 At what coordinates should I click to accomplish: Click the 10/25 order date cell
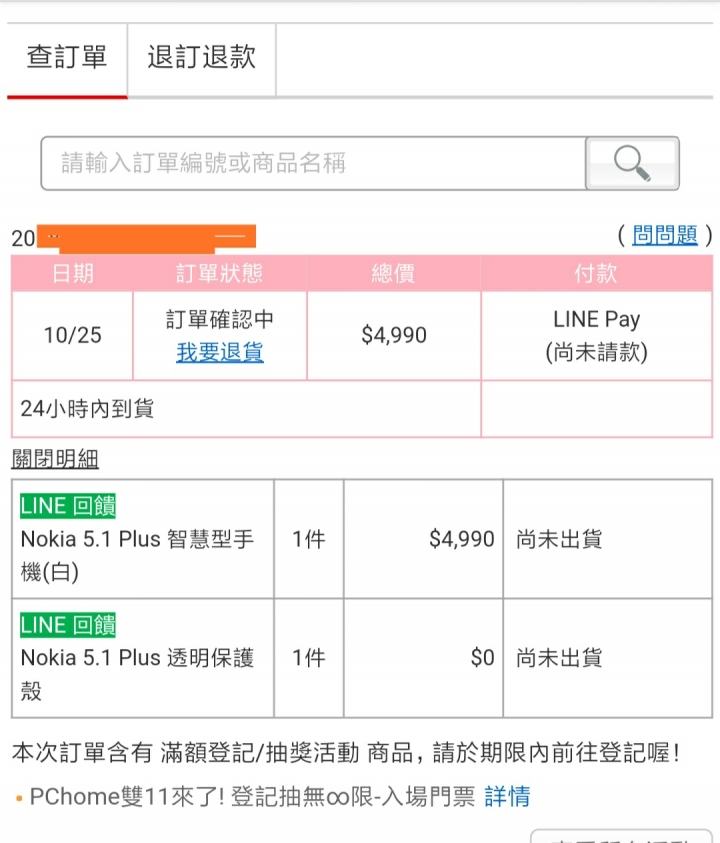73,335
